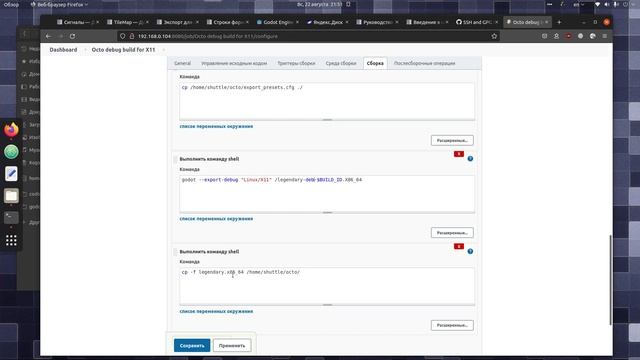
Task: Click Octo debug build for X11 breadcrumb
Action: point(123,50)
